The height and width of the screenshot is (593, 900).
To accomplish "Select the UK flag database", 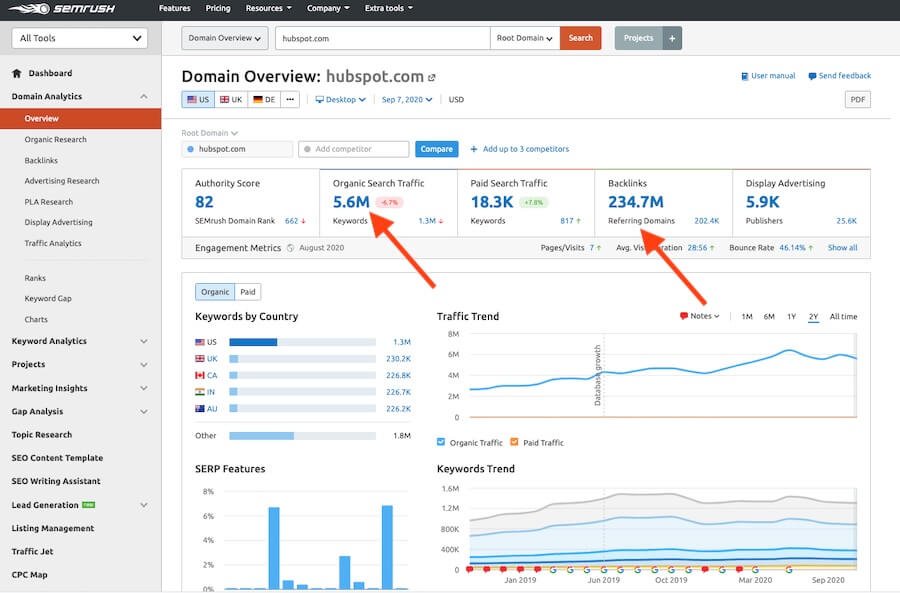I will point(231,99).
